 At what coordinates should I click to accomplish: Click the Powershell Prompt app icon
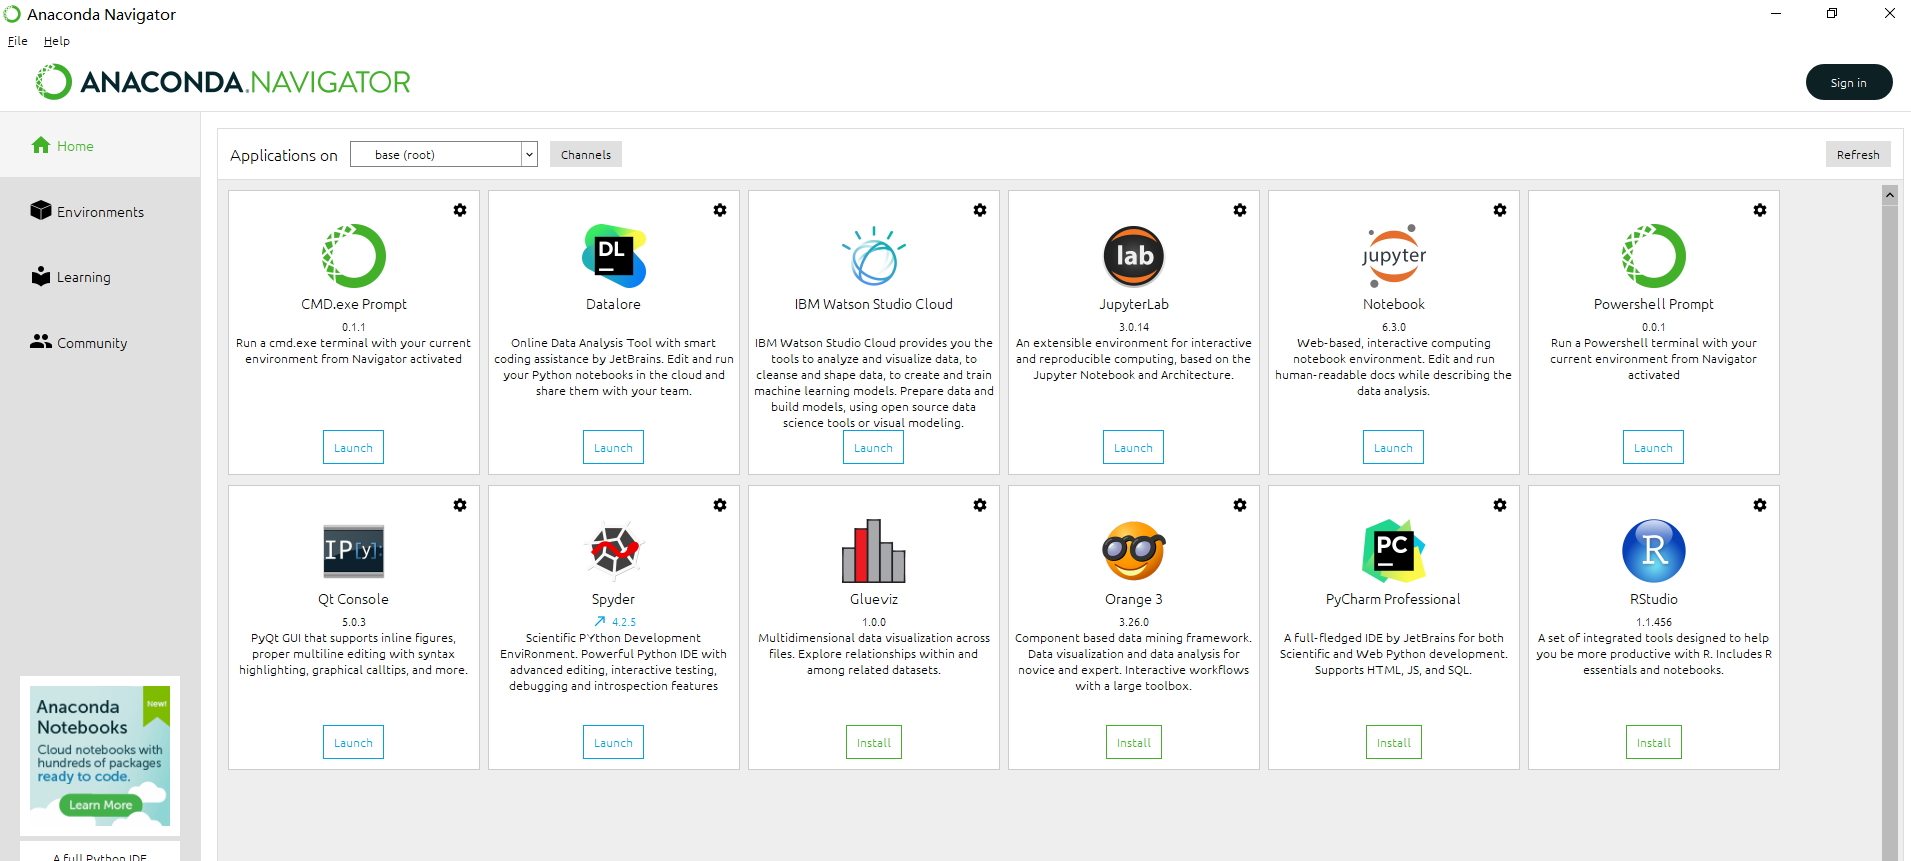(1654, 256)
